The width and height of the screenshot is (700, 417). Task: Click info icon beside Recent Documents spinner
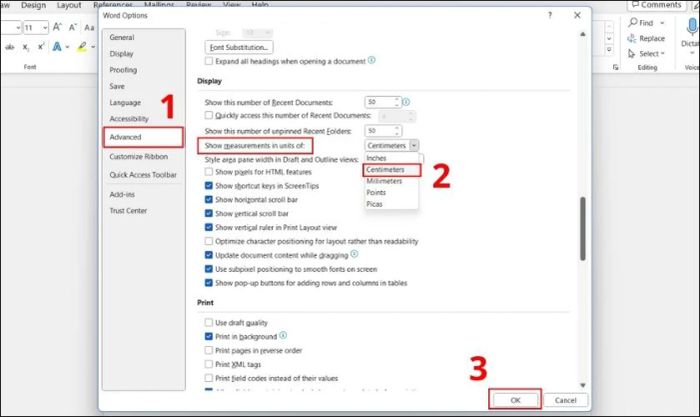coord(406,102)
